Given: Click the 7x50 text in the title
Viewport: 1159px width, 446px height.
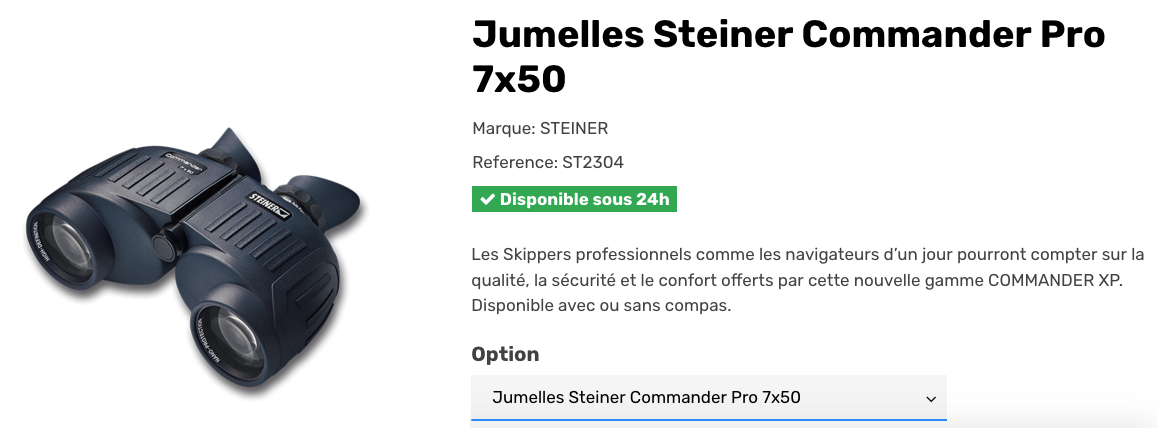Looking at the screenshot, I should pos(519,78).
